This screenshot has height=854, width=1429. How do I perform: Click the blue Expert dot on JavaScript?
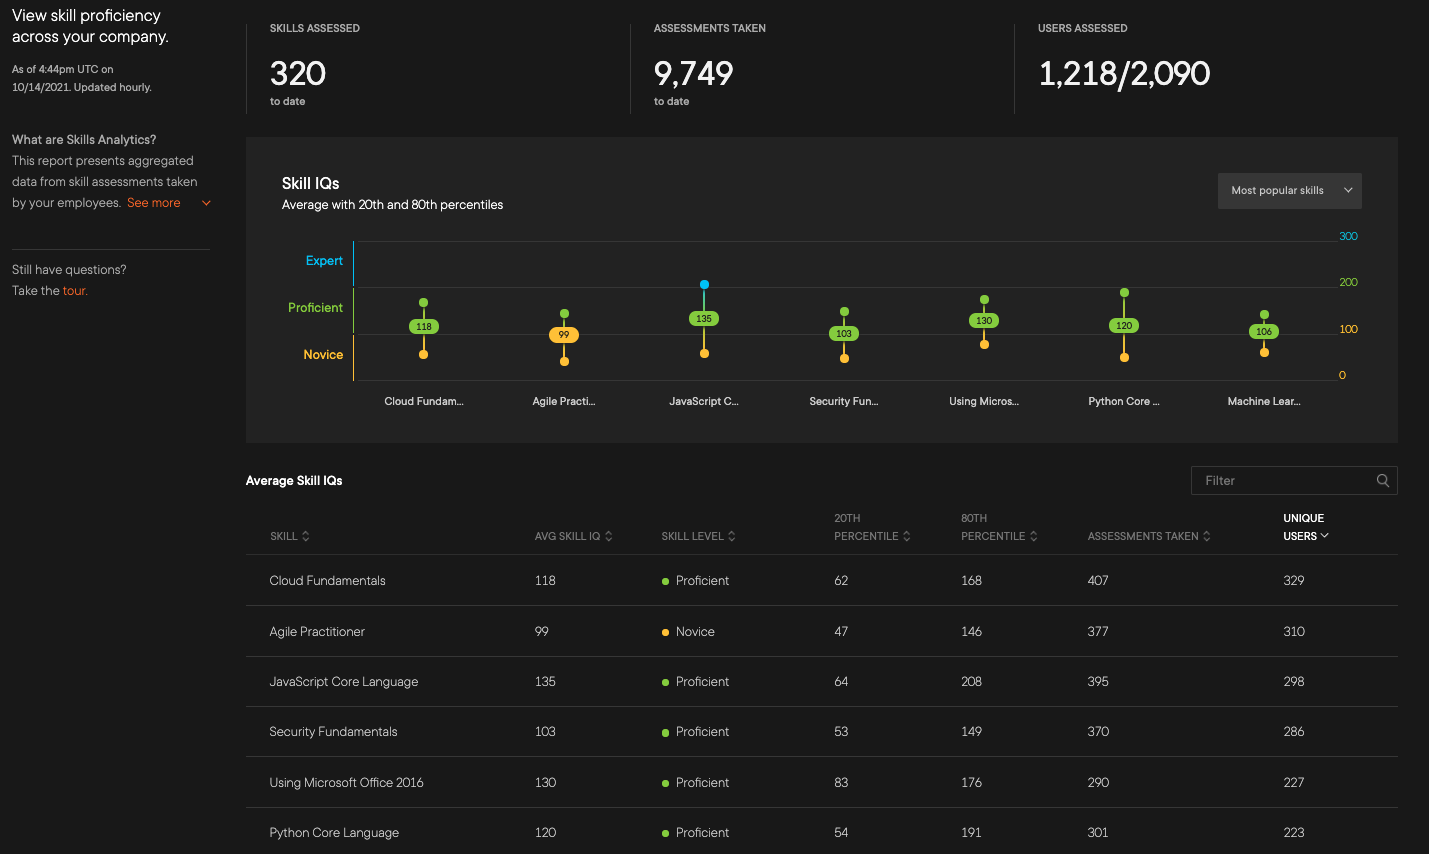[704, 285]
